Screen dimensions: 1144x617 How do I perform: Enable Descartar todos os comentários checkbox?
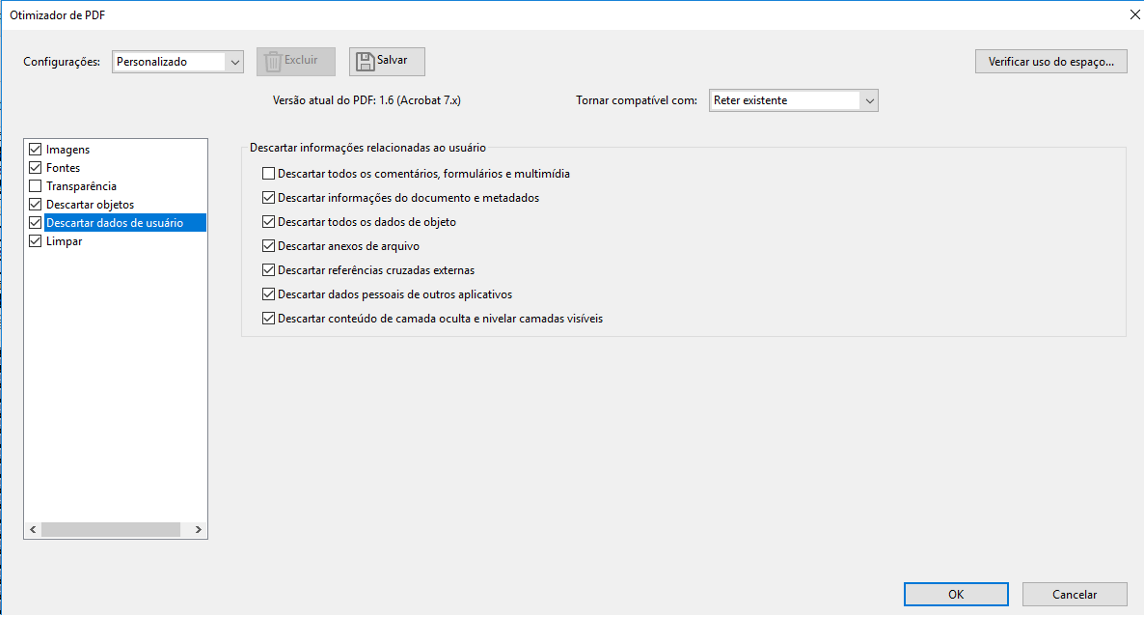268,174
